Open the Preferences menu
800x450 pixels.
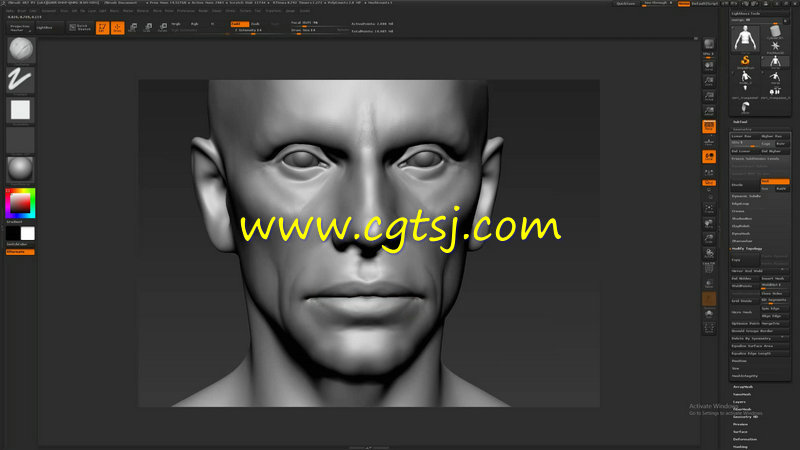coord(186,11)
